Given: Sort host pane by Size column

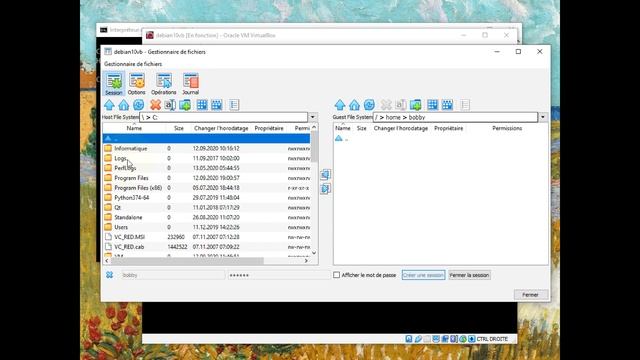Looking at the screenshot, I should click(179, 128).
